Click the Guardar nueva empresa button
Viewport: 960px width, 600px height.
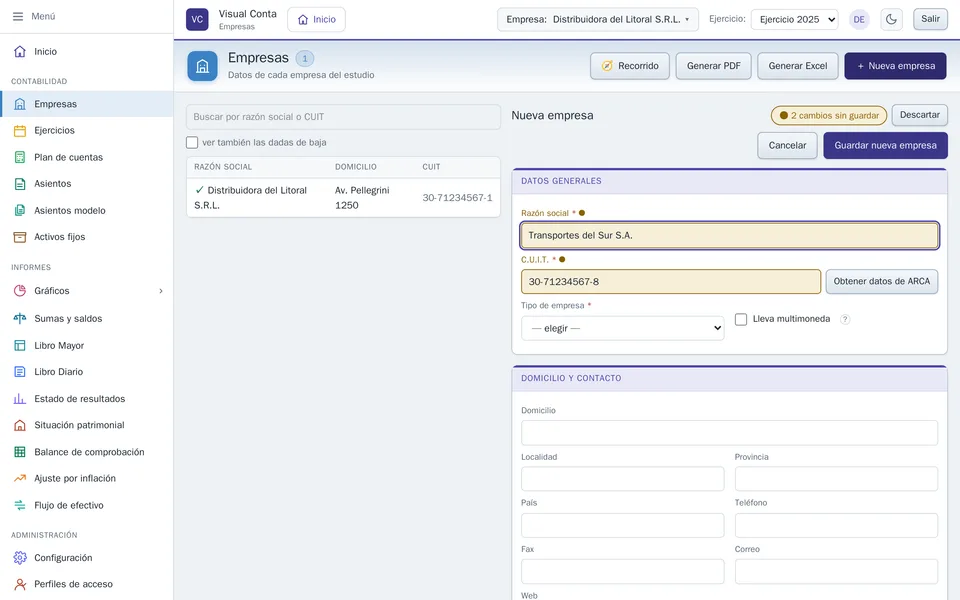(x=885, y=145)
